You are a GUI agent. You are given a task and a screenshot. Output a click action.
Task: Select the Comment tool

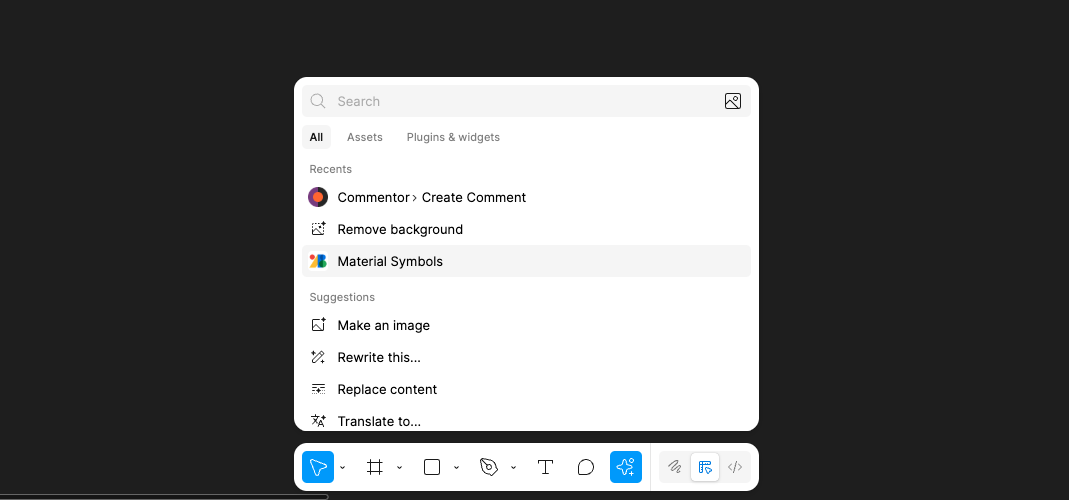[586, 467]
